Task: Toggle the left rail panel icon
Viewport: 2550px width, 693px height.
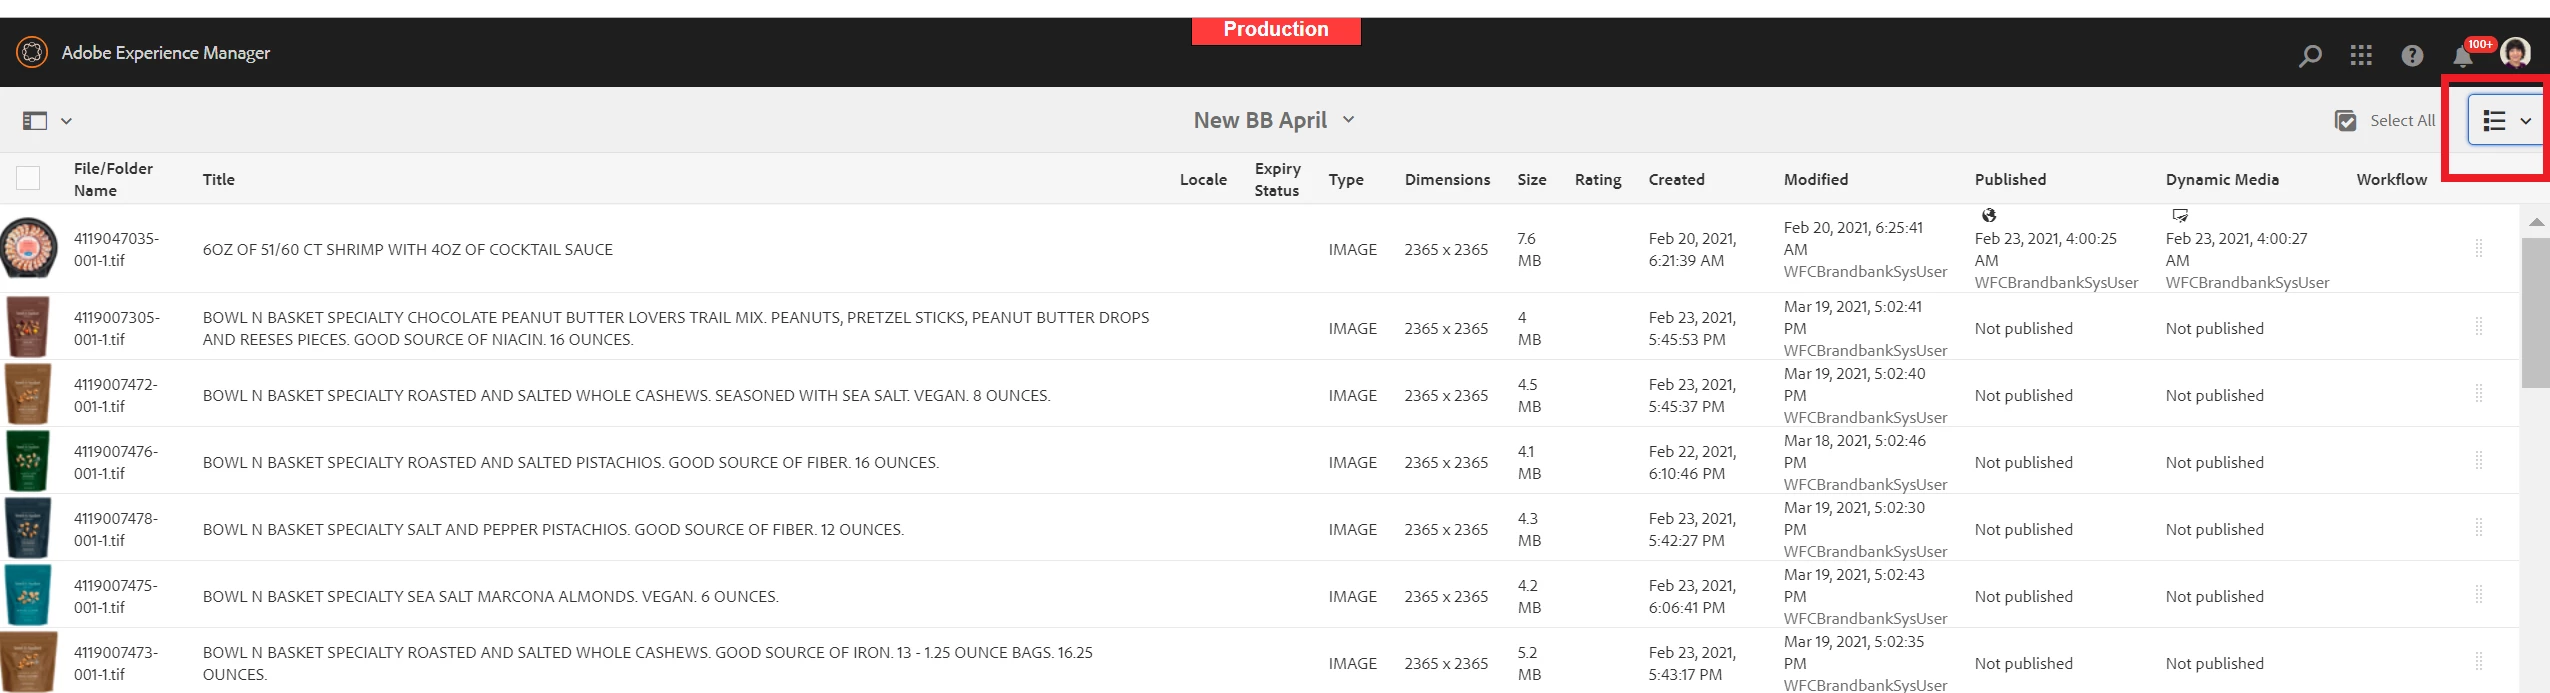Action: tap(35, 121)
